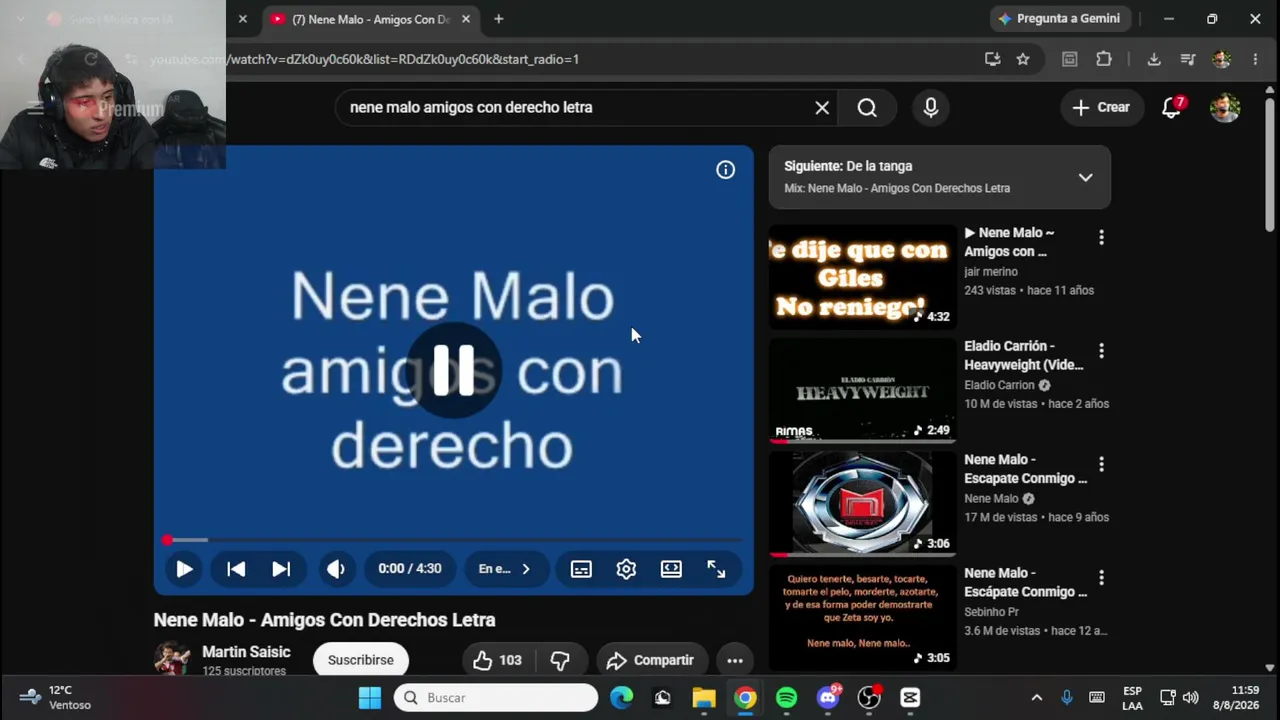Open File Explorer from the taskbar
Screen dimensions: 1280x720
coord(704,697)
